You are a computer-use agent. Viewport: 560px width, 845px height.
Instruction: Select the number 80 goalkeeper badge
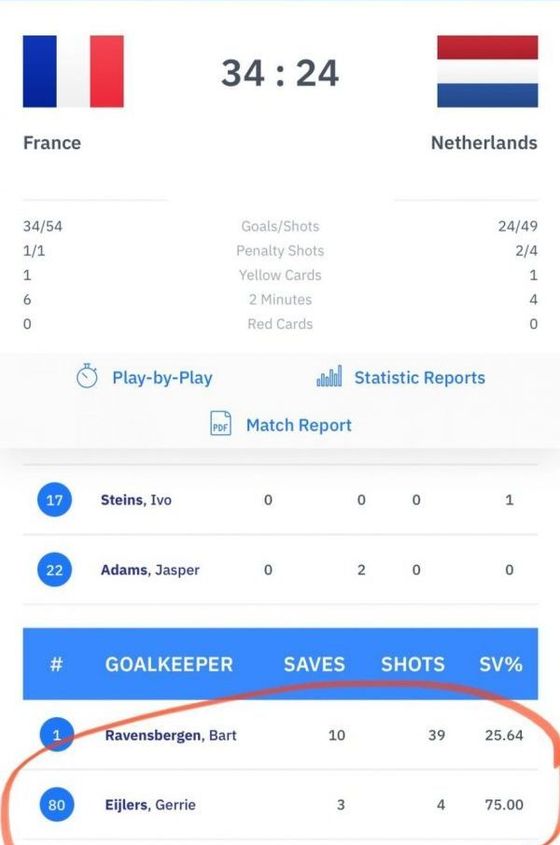click(57, 805)
